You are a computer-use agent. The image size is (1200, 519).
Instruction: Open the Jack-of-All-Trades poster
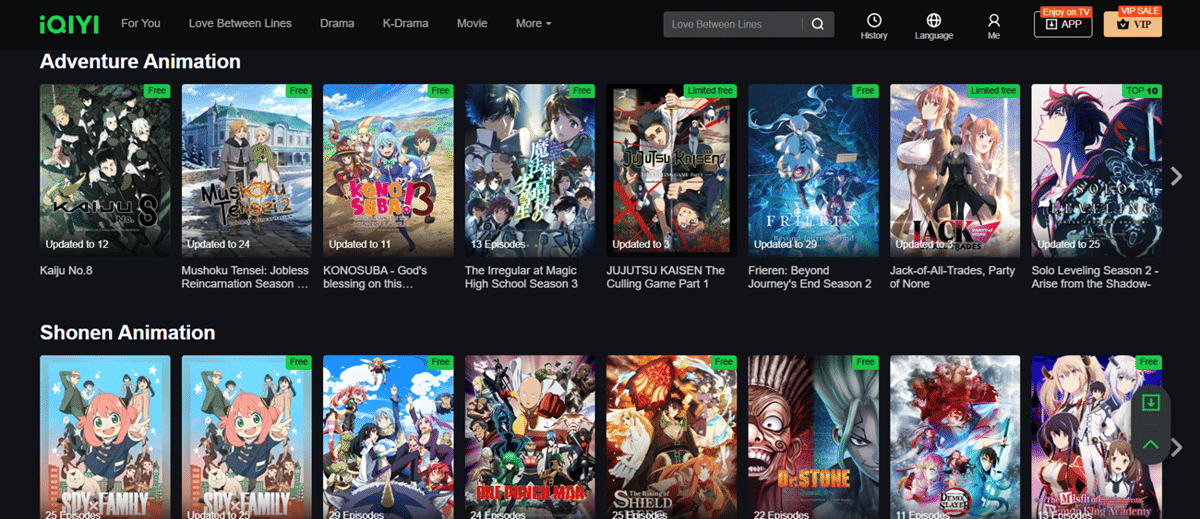[x=955, y=170]
